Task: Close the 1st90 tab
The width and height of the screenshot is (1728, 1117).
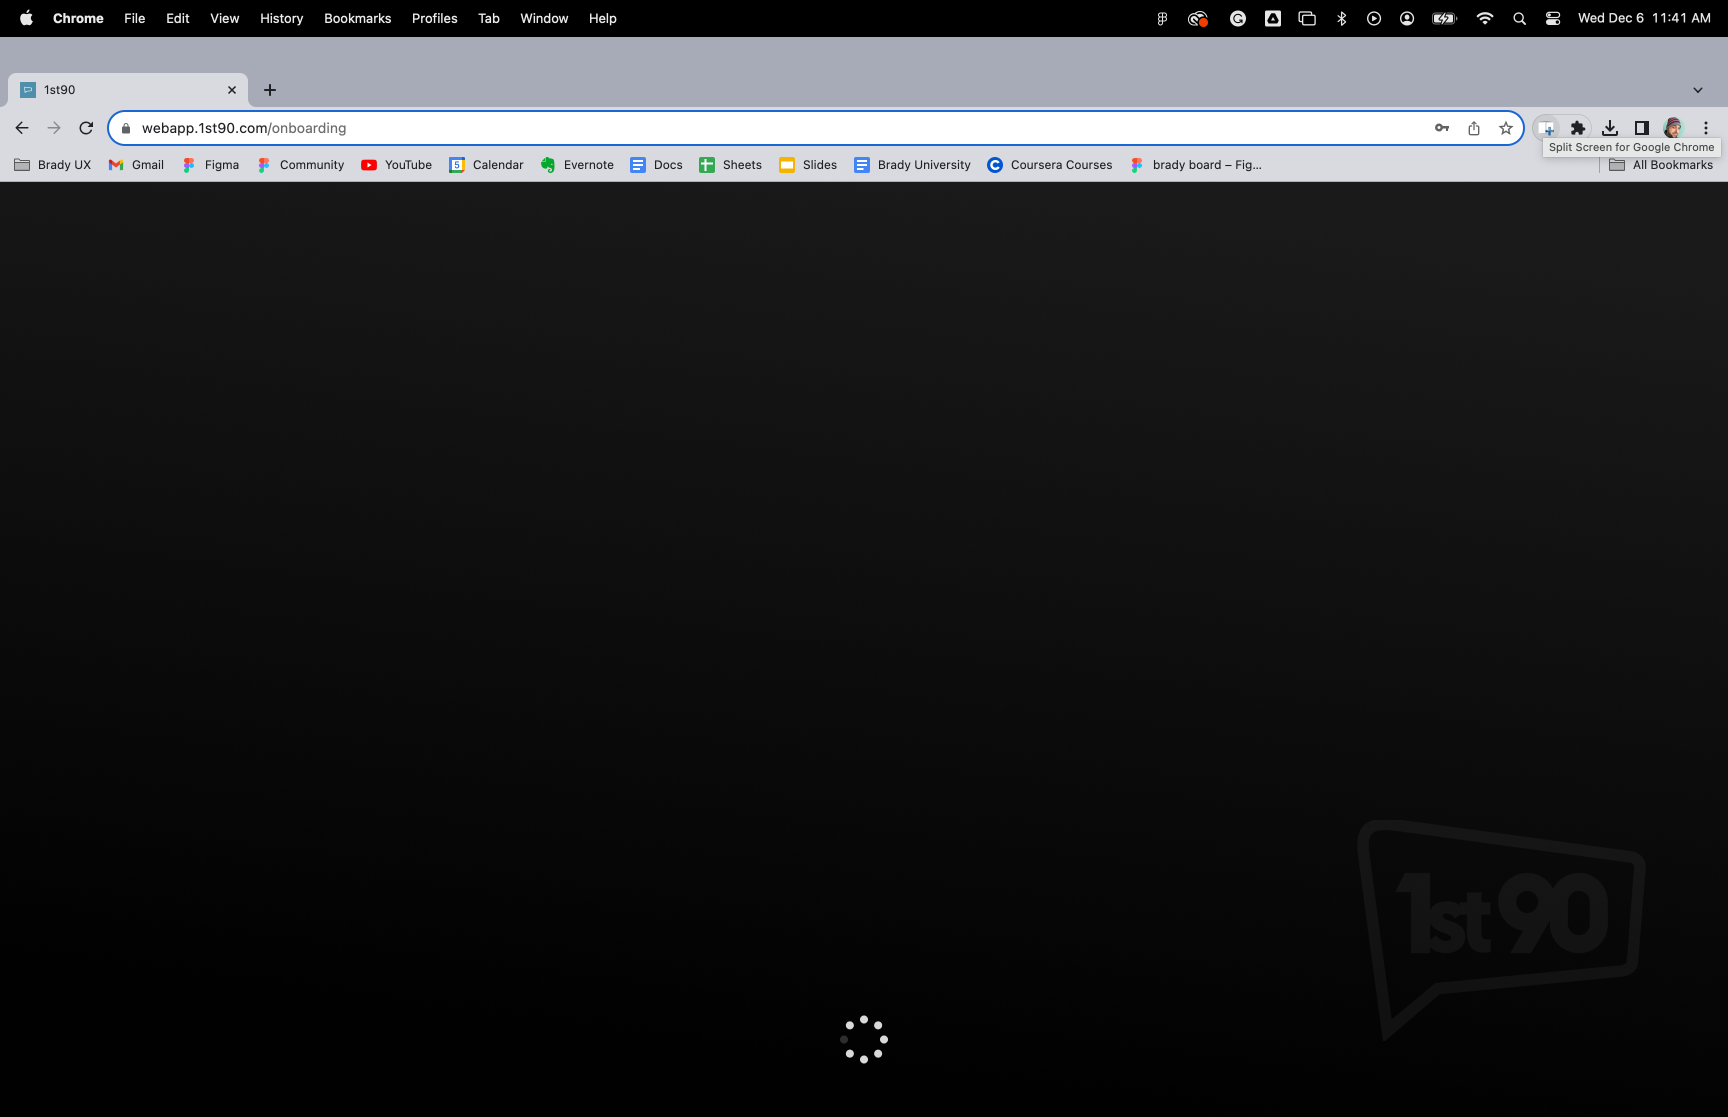Action: pyautogui.click(x=232, y=90)
